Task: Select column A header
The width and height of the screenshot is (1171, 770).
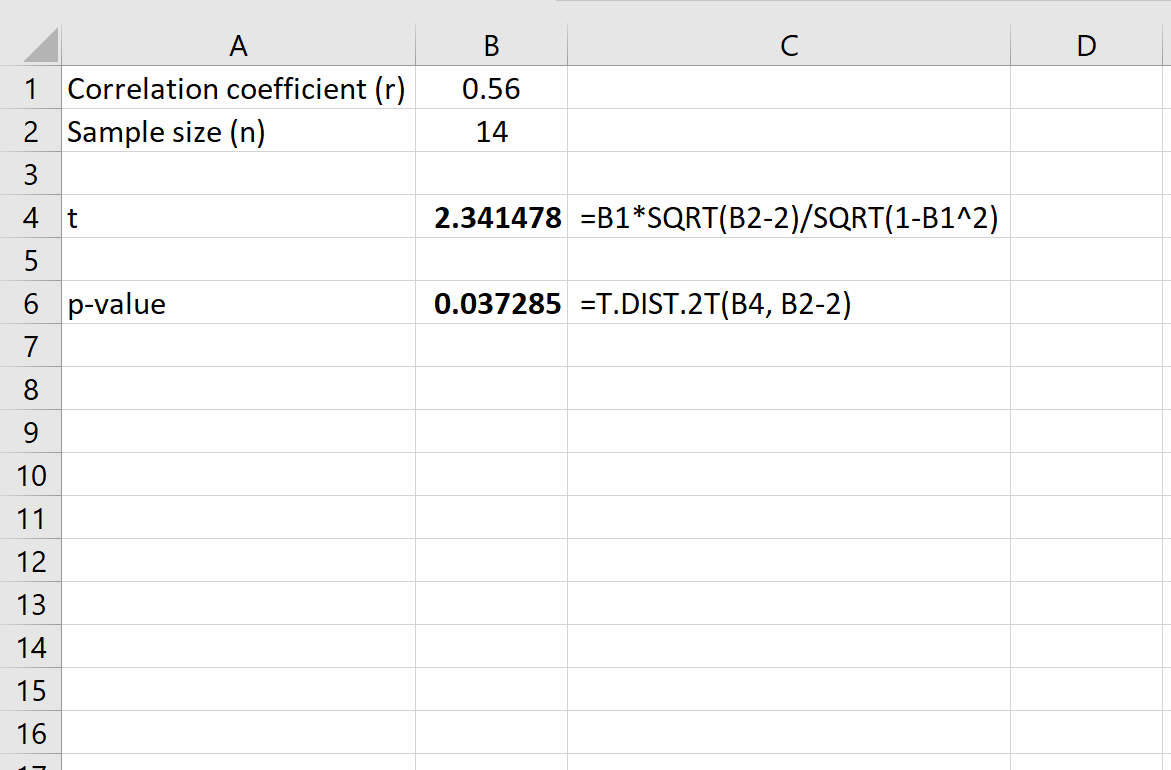Action: pyautogui.click(x=237, y=44)
